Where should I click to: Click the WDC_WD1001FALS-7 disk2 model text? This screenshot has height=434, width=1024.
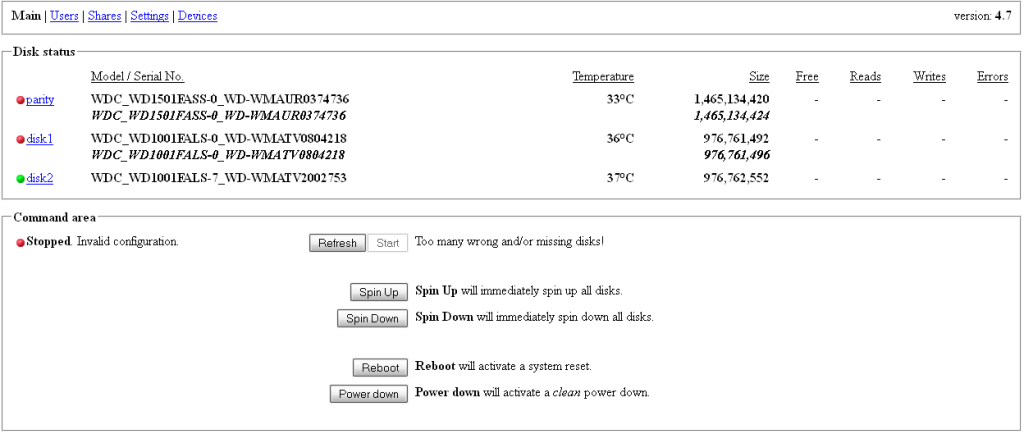click(x=219, y=178)
